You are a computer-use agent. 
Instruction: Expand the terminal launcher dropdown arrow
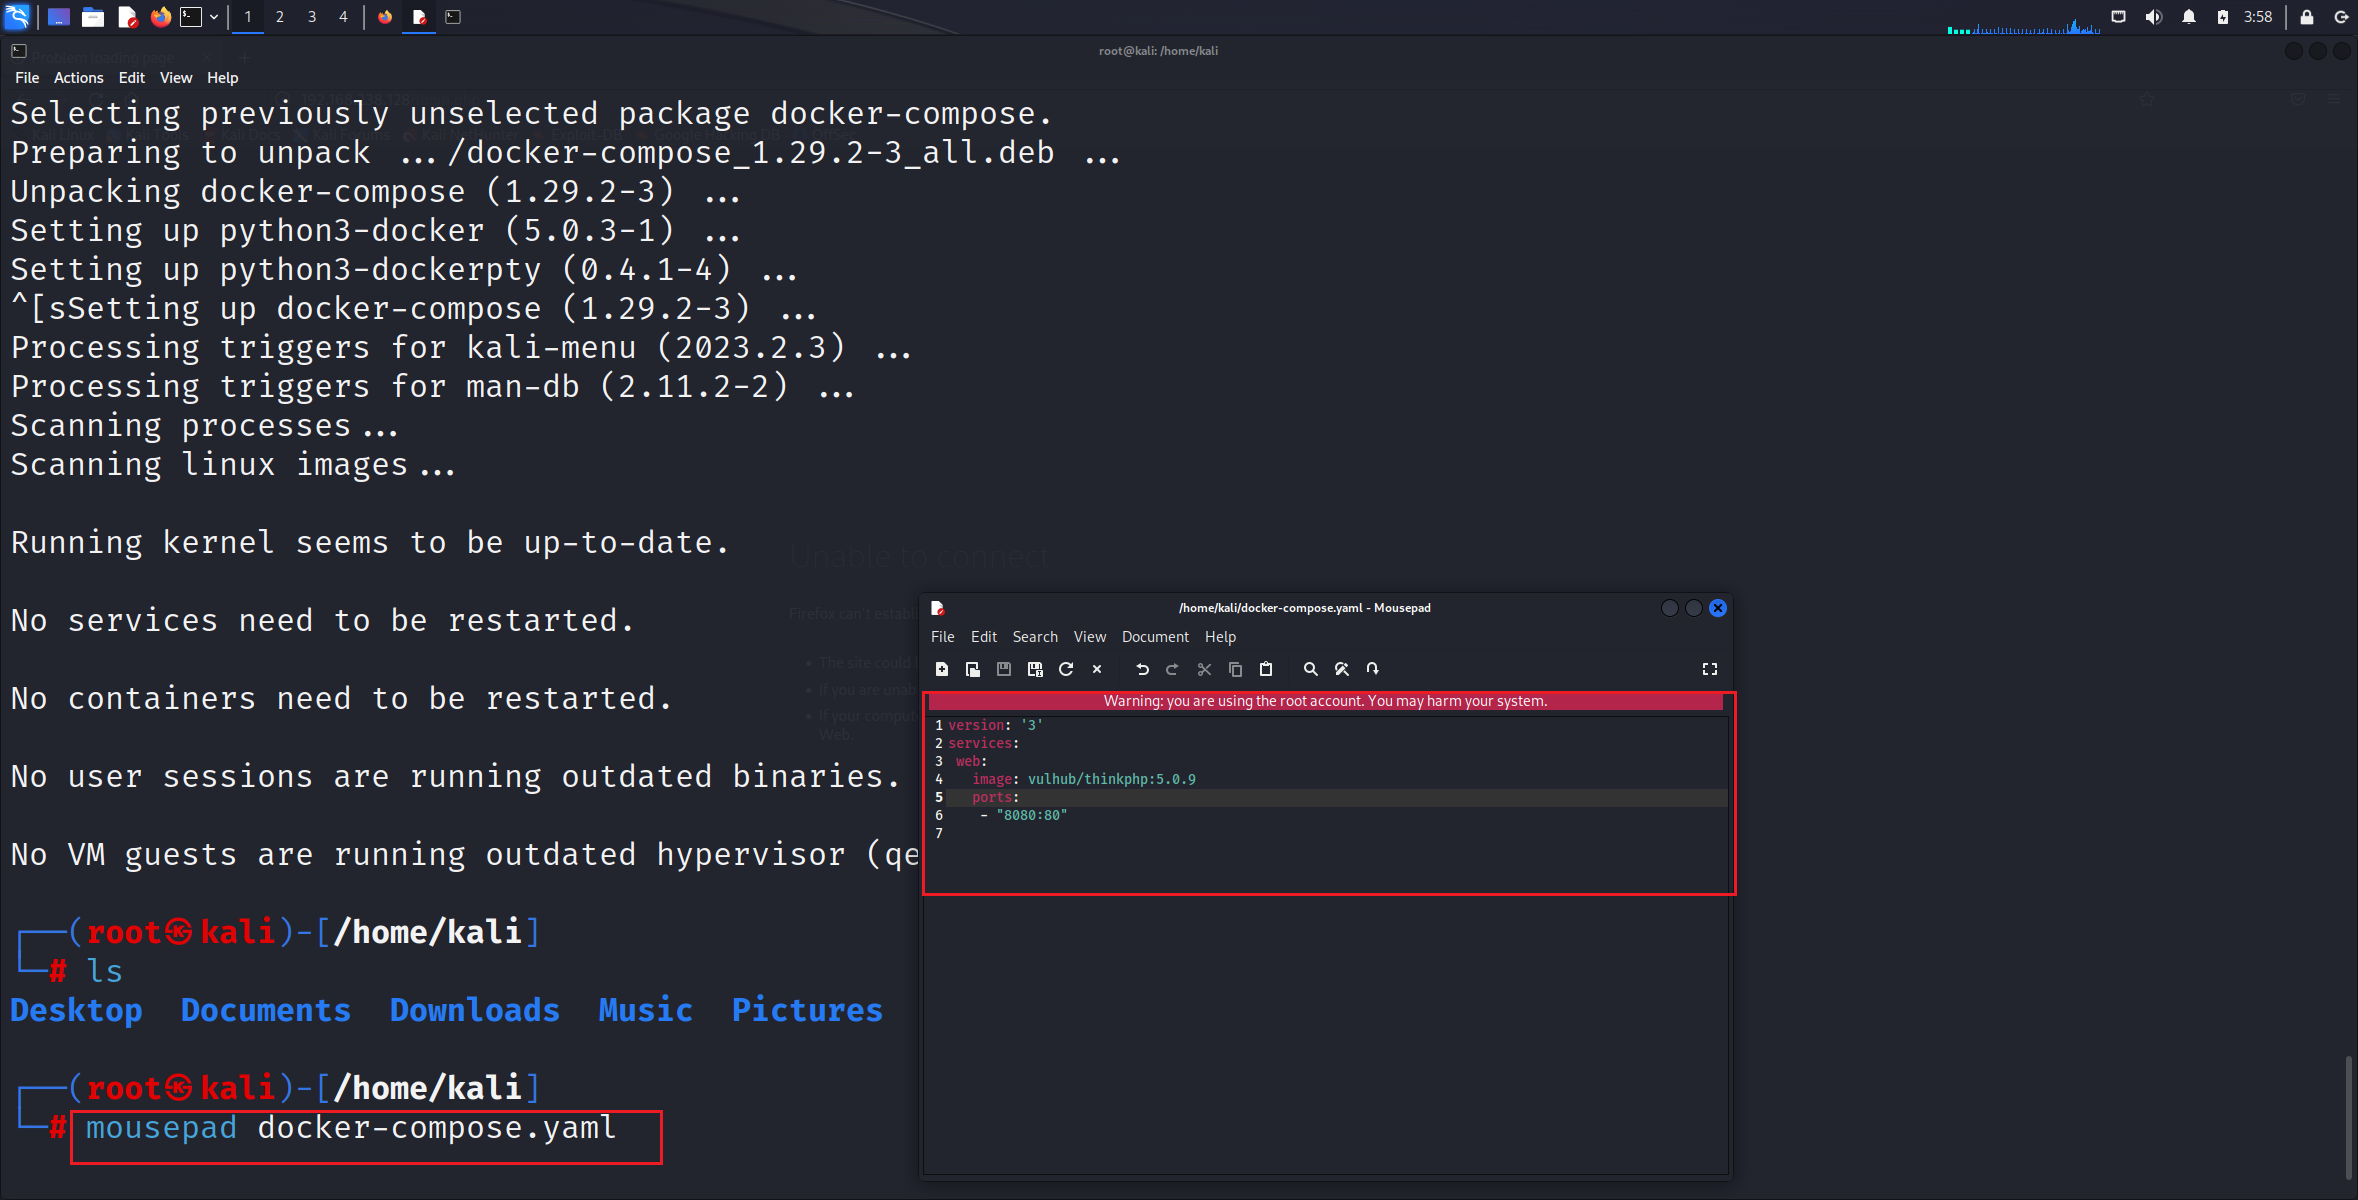214,17
